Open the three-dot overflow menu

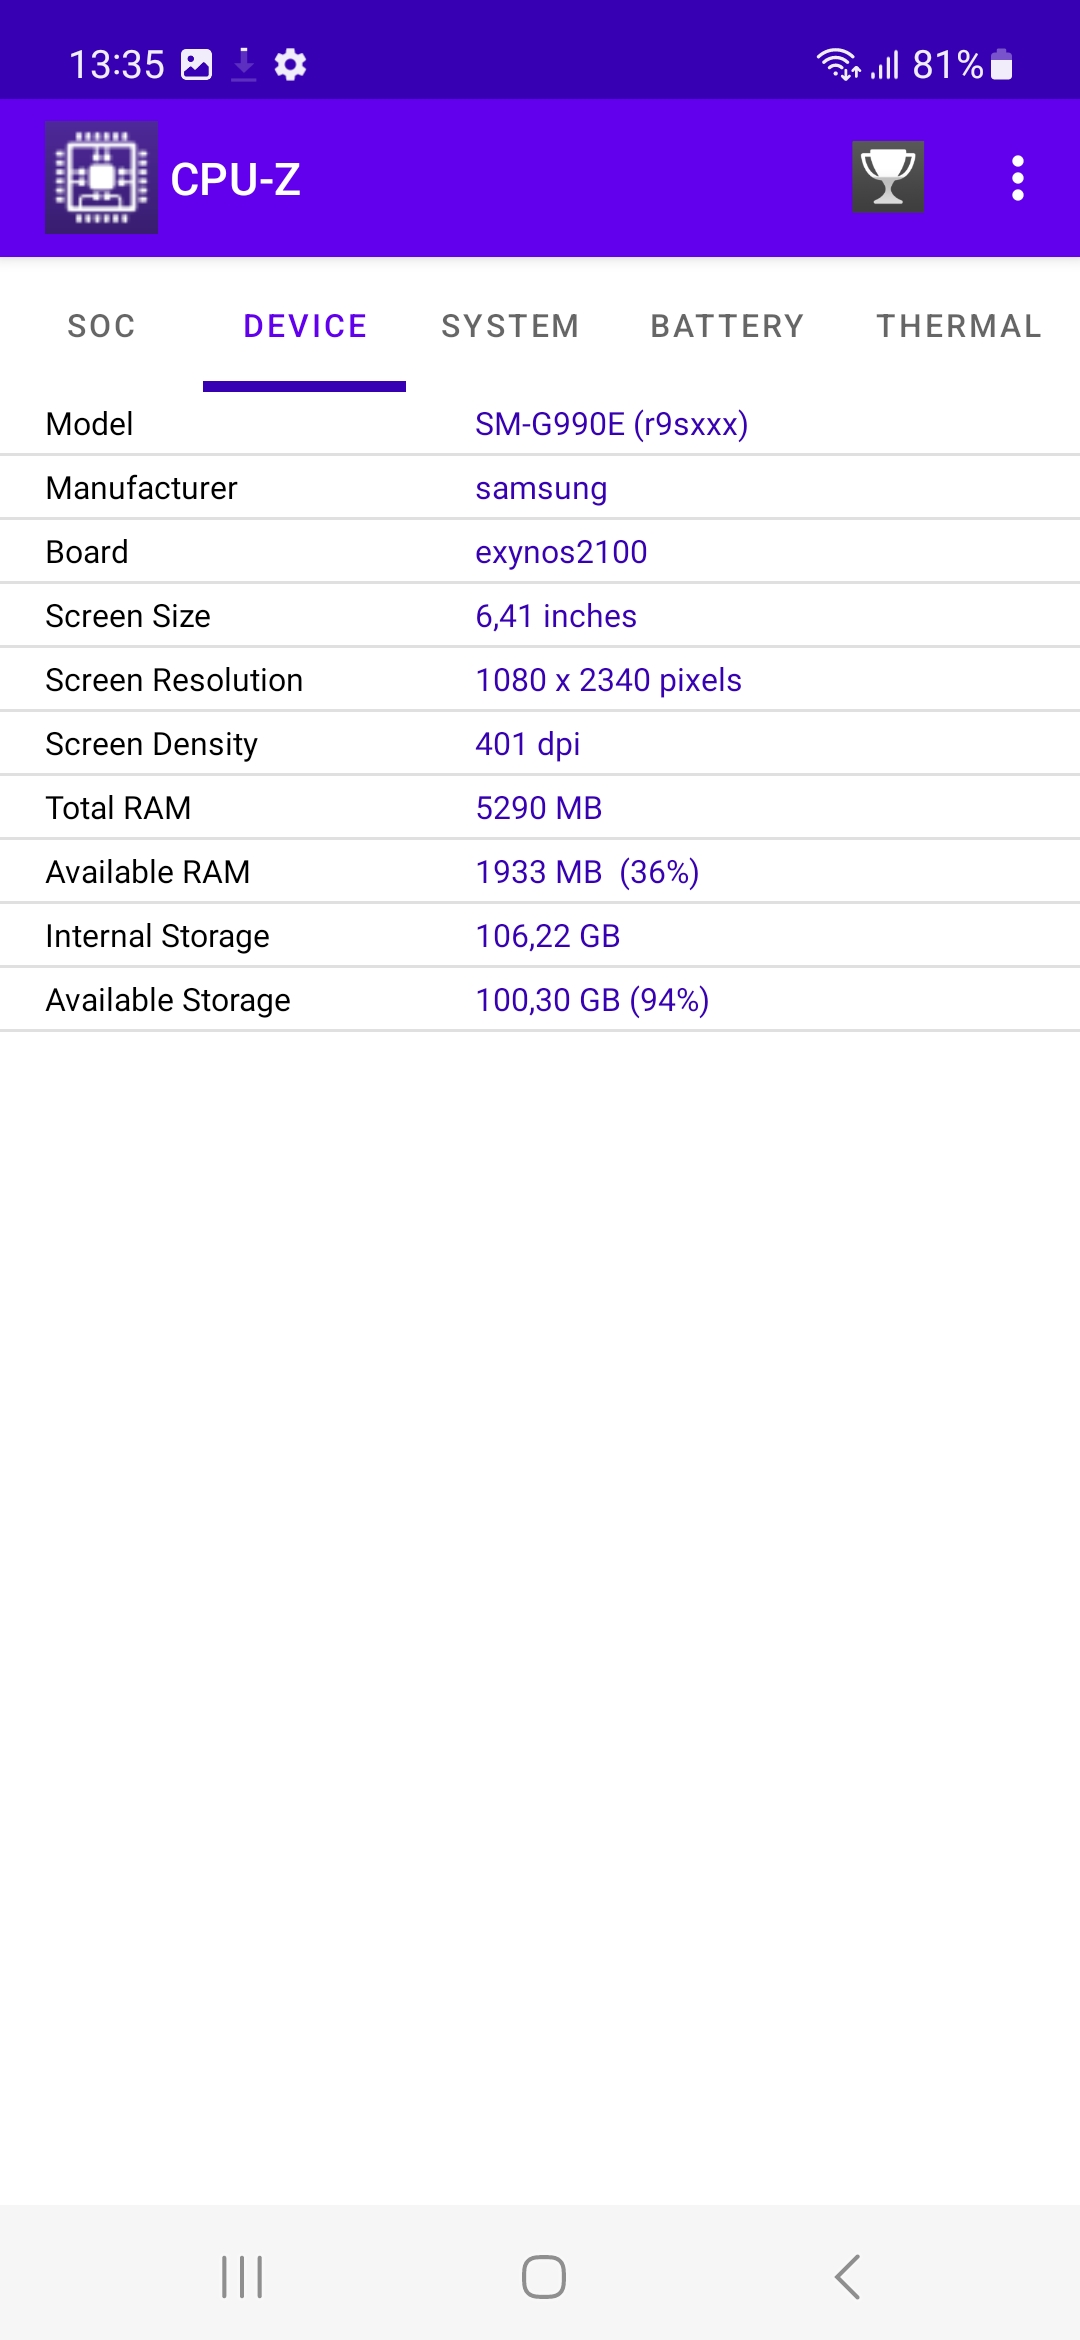click(x=1017, y=178)
